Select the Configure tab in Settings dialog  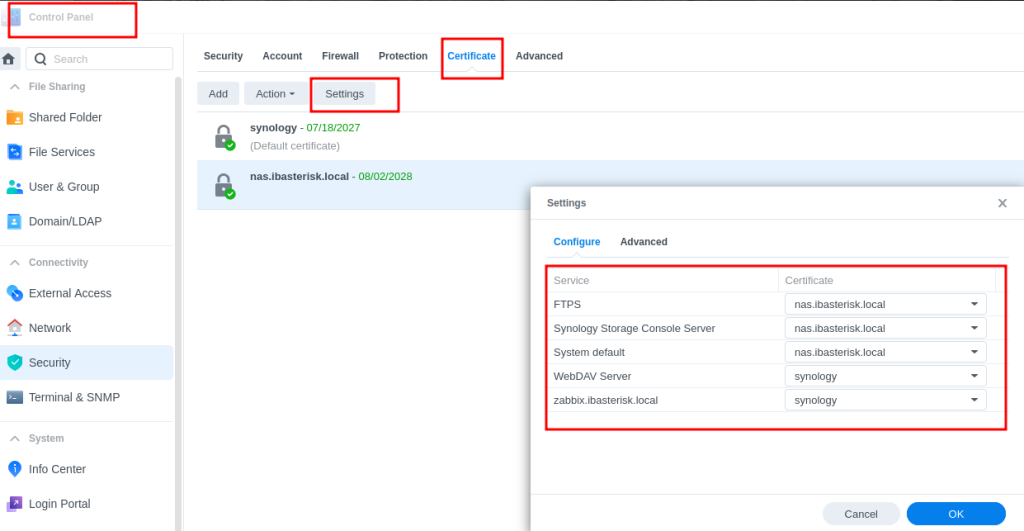pyautogui.click(x=577, y=242)
